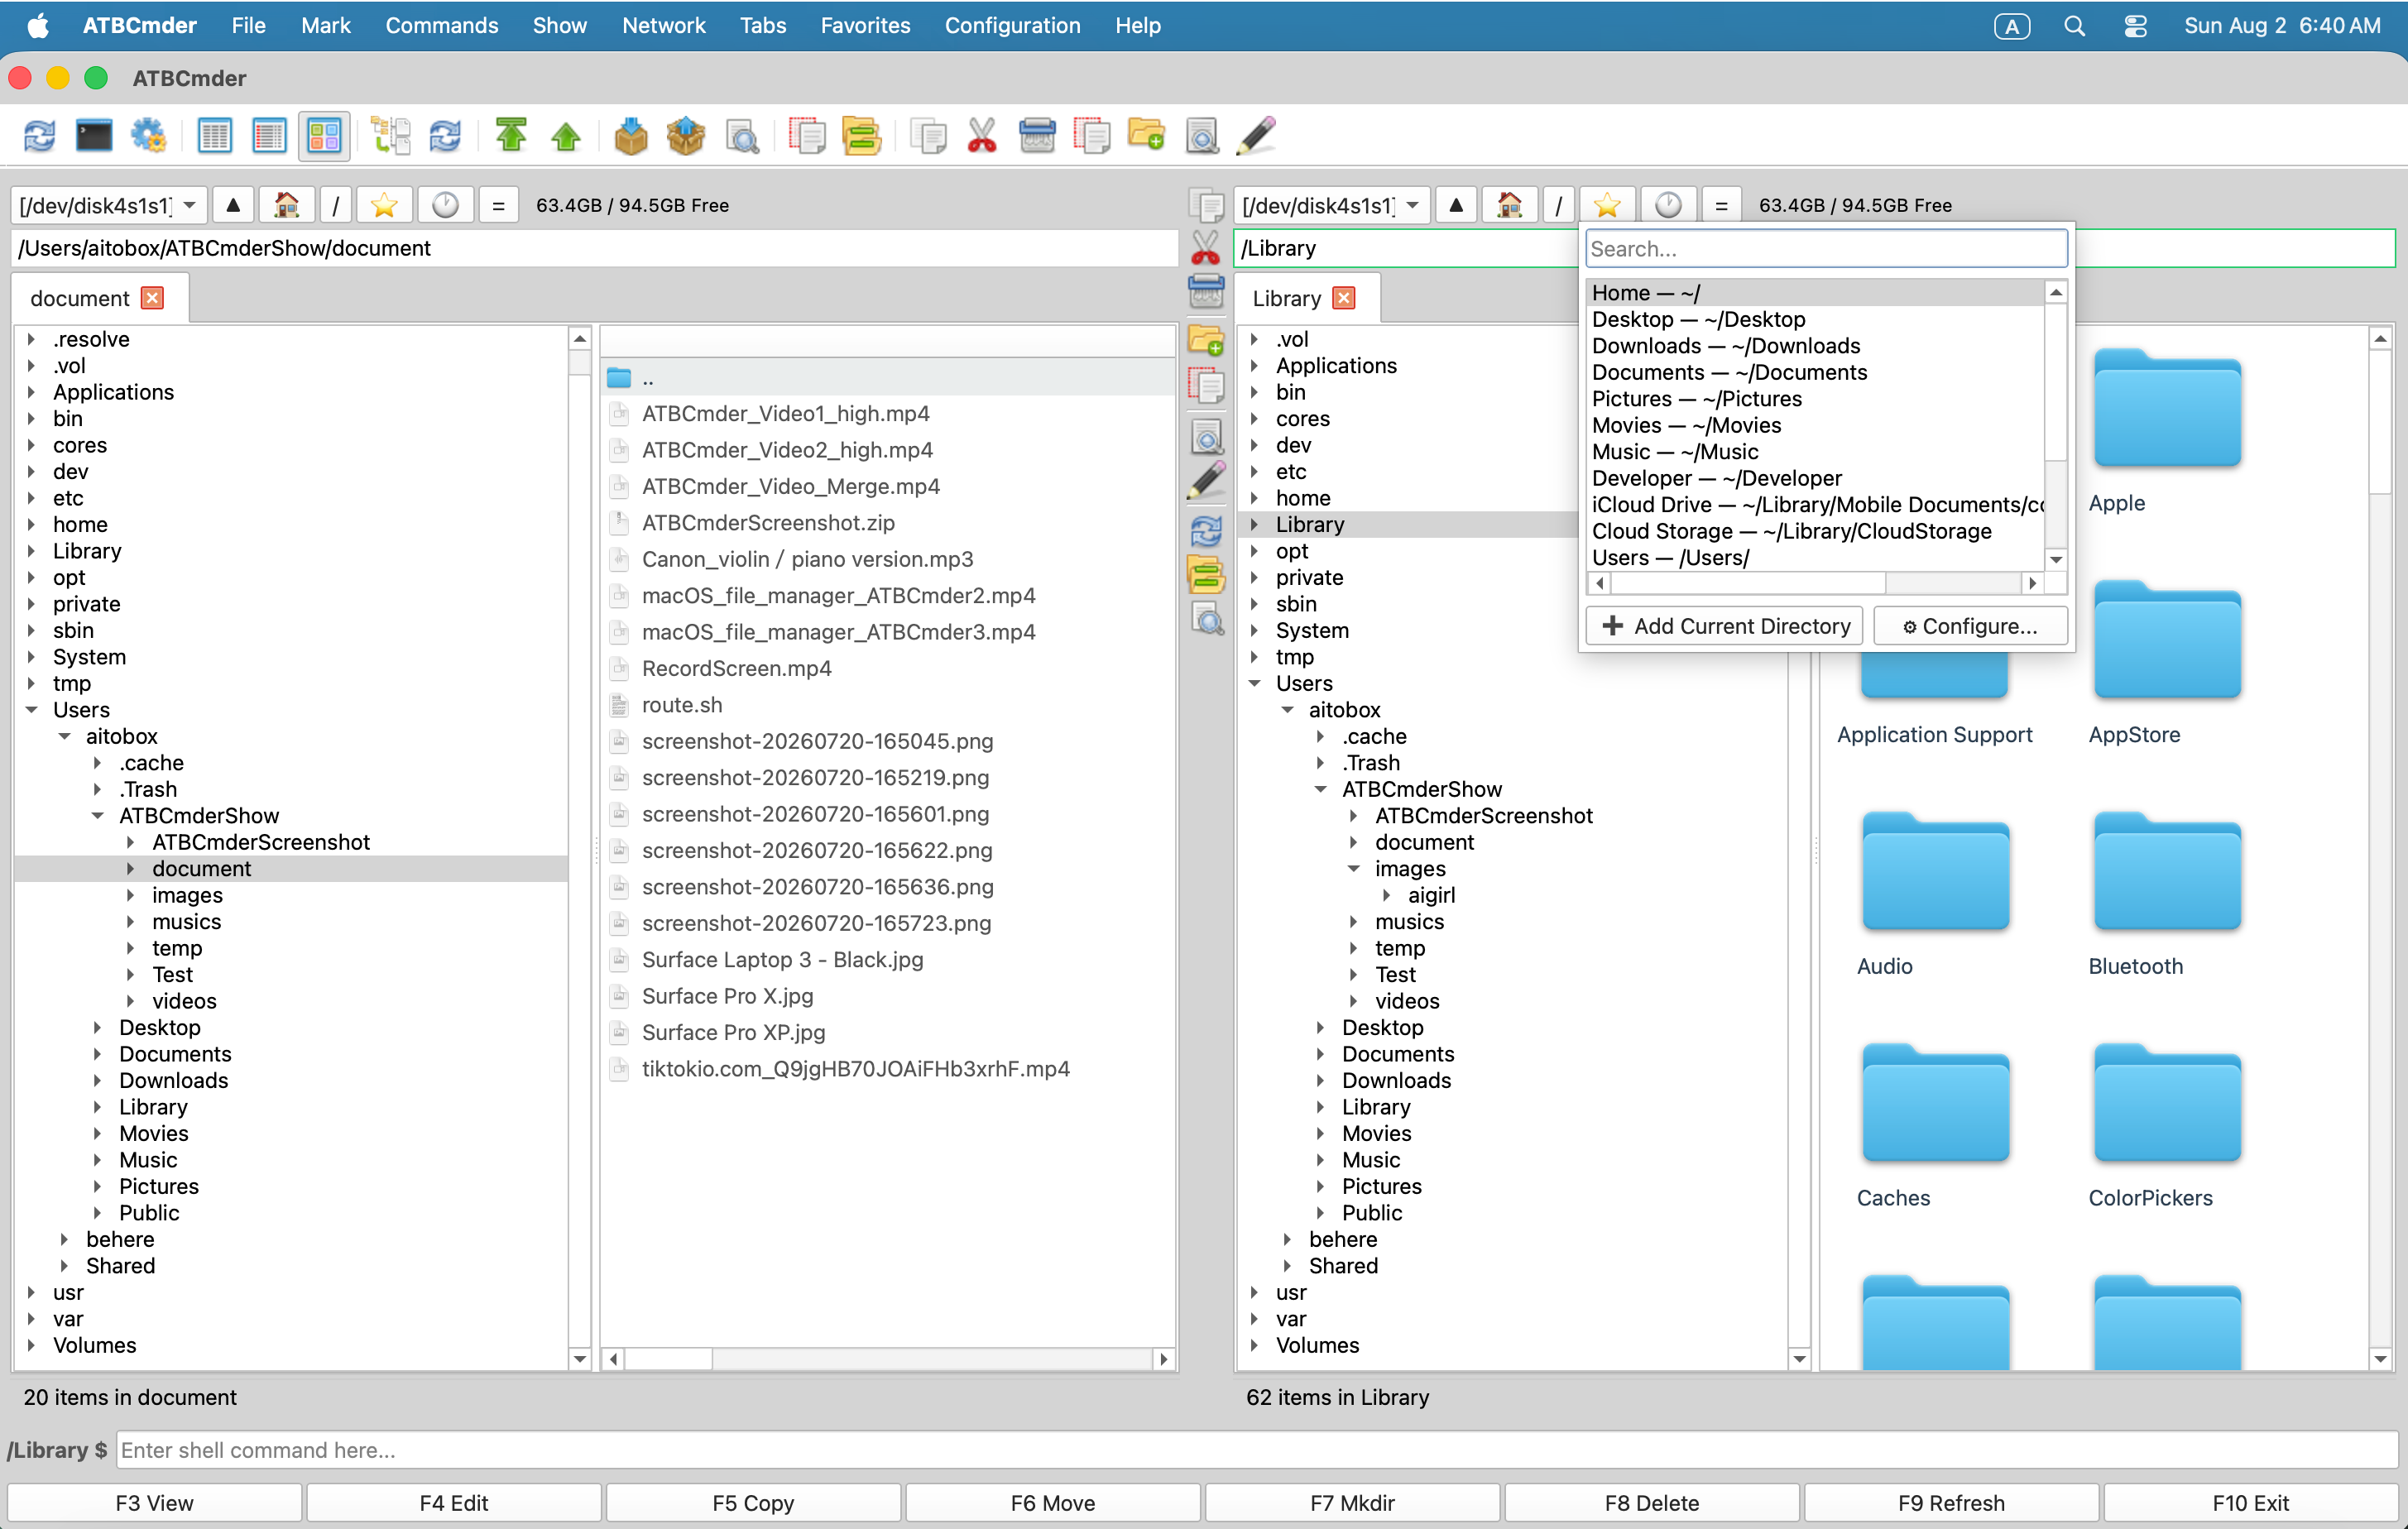Click the paste icon in the main toolbar
The height and width of the screenshot is (1529, 2408).
(1037, 135)
